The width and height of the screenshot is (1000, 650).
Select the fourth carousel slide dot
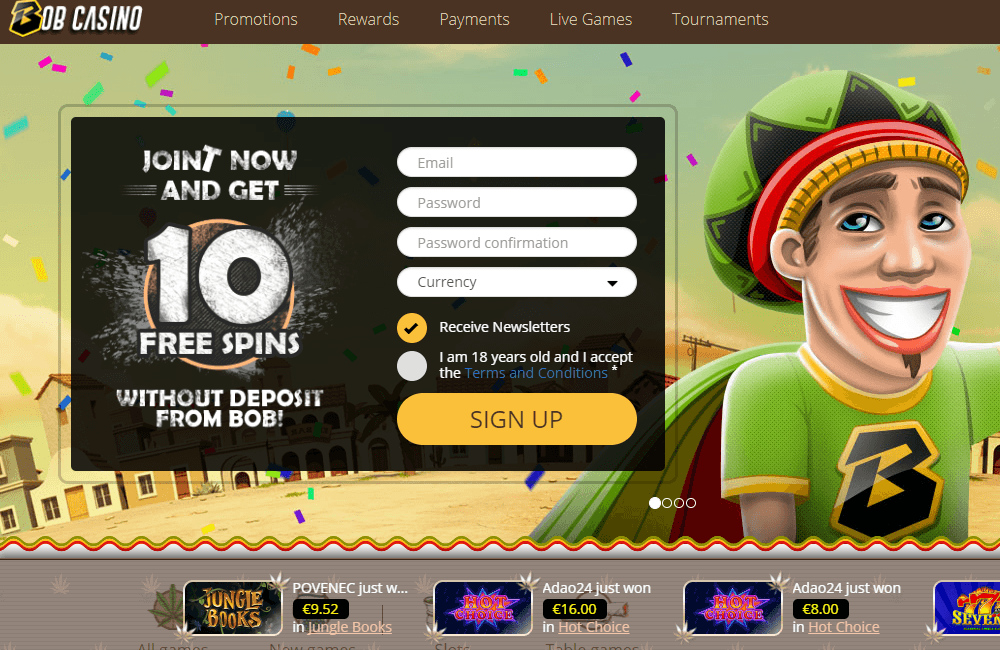click(x=691, y=503)
